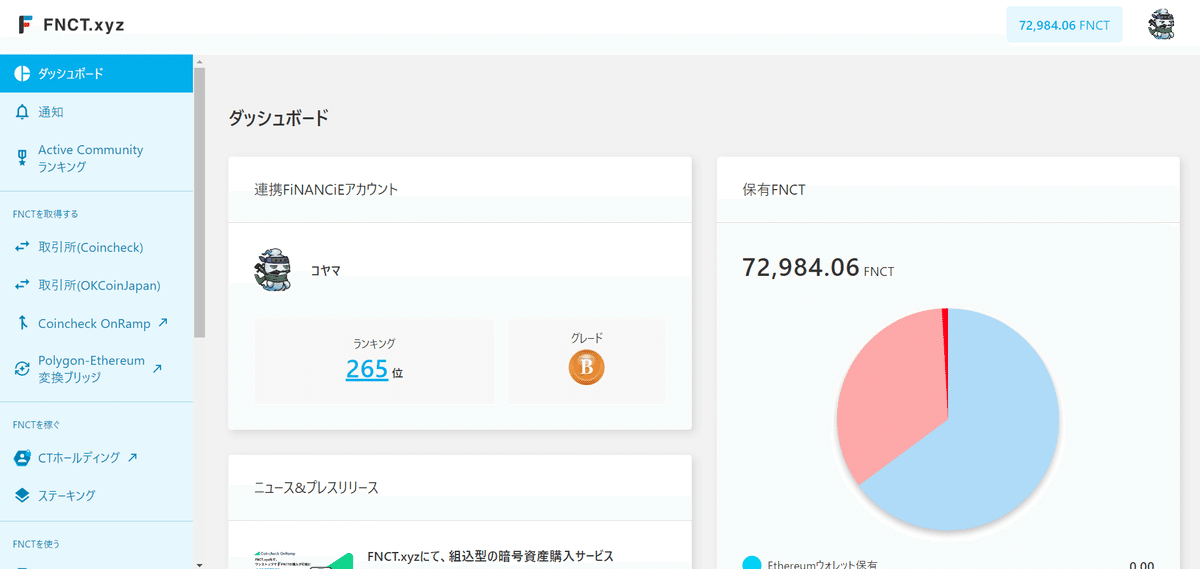Click the external link arrow next to 変換ブリッジ
The width and height of the screenshot is (1200, 569).
(156, 369)
